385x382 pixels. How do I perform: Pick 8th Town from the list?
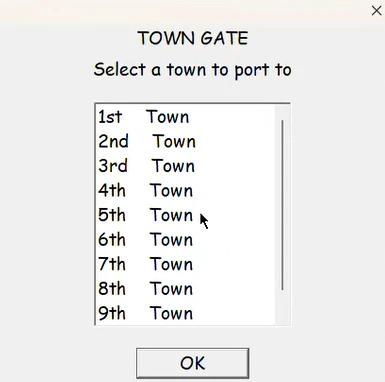tap(146, 289)
